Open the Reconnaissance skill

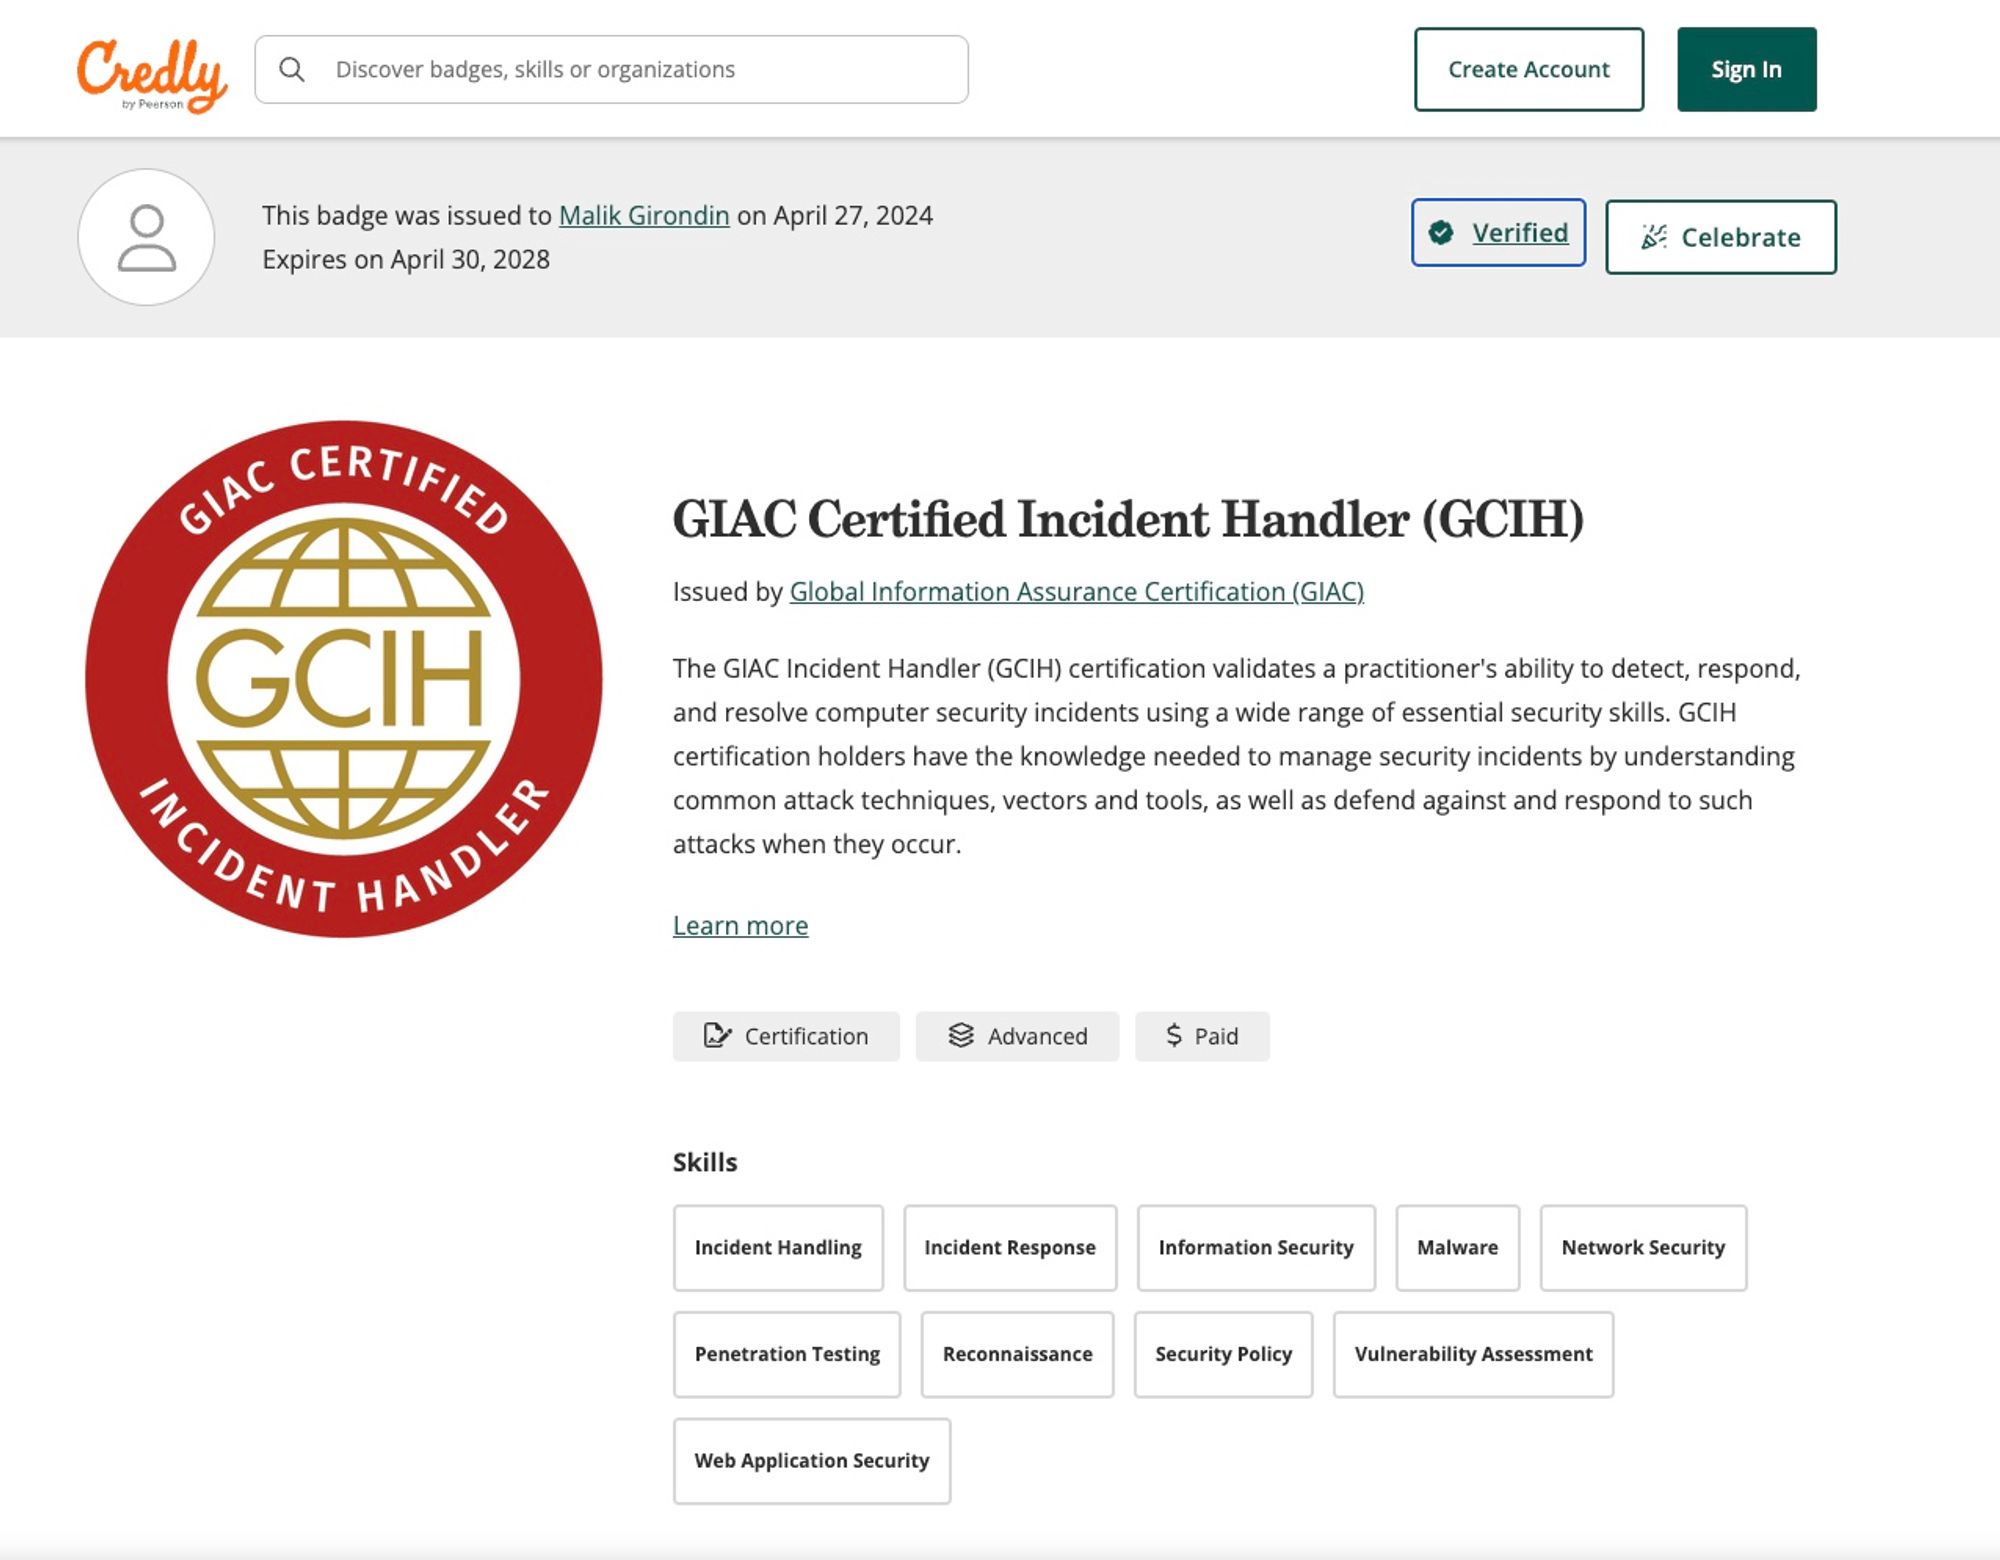click(1017, 1354)
